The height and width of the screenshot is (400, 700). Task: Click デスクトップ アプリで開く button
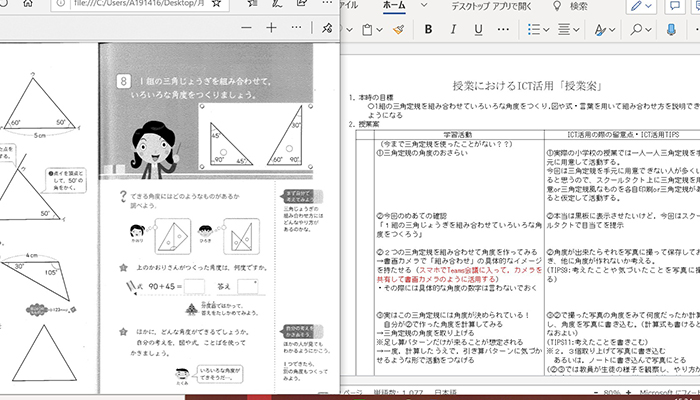(x=491, y=6)
